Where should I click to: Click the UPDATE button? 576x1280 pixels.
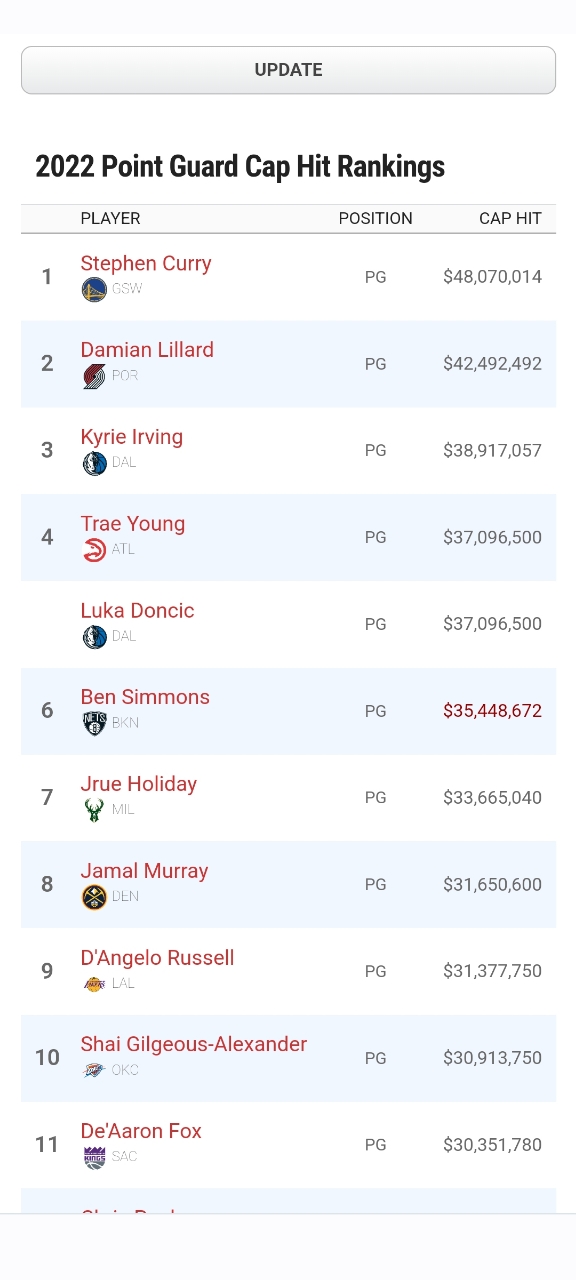click(288, 70)
